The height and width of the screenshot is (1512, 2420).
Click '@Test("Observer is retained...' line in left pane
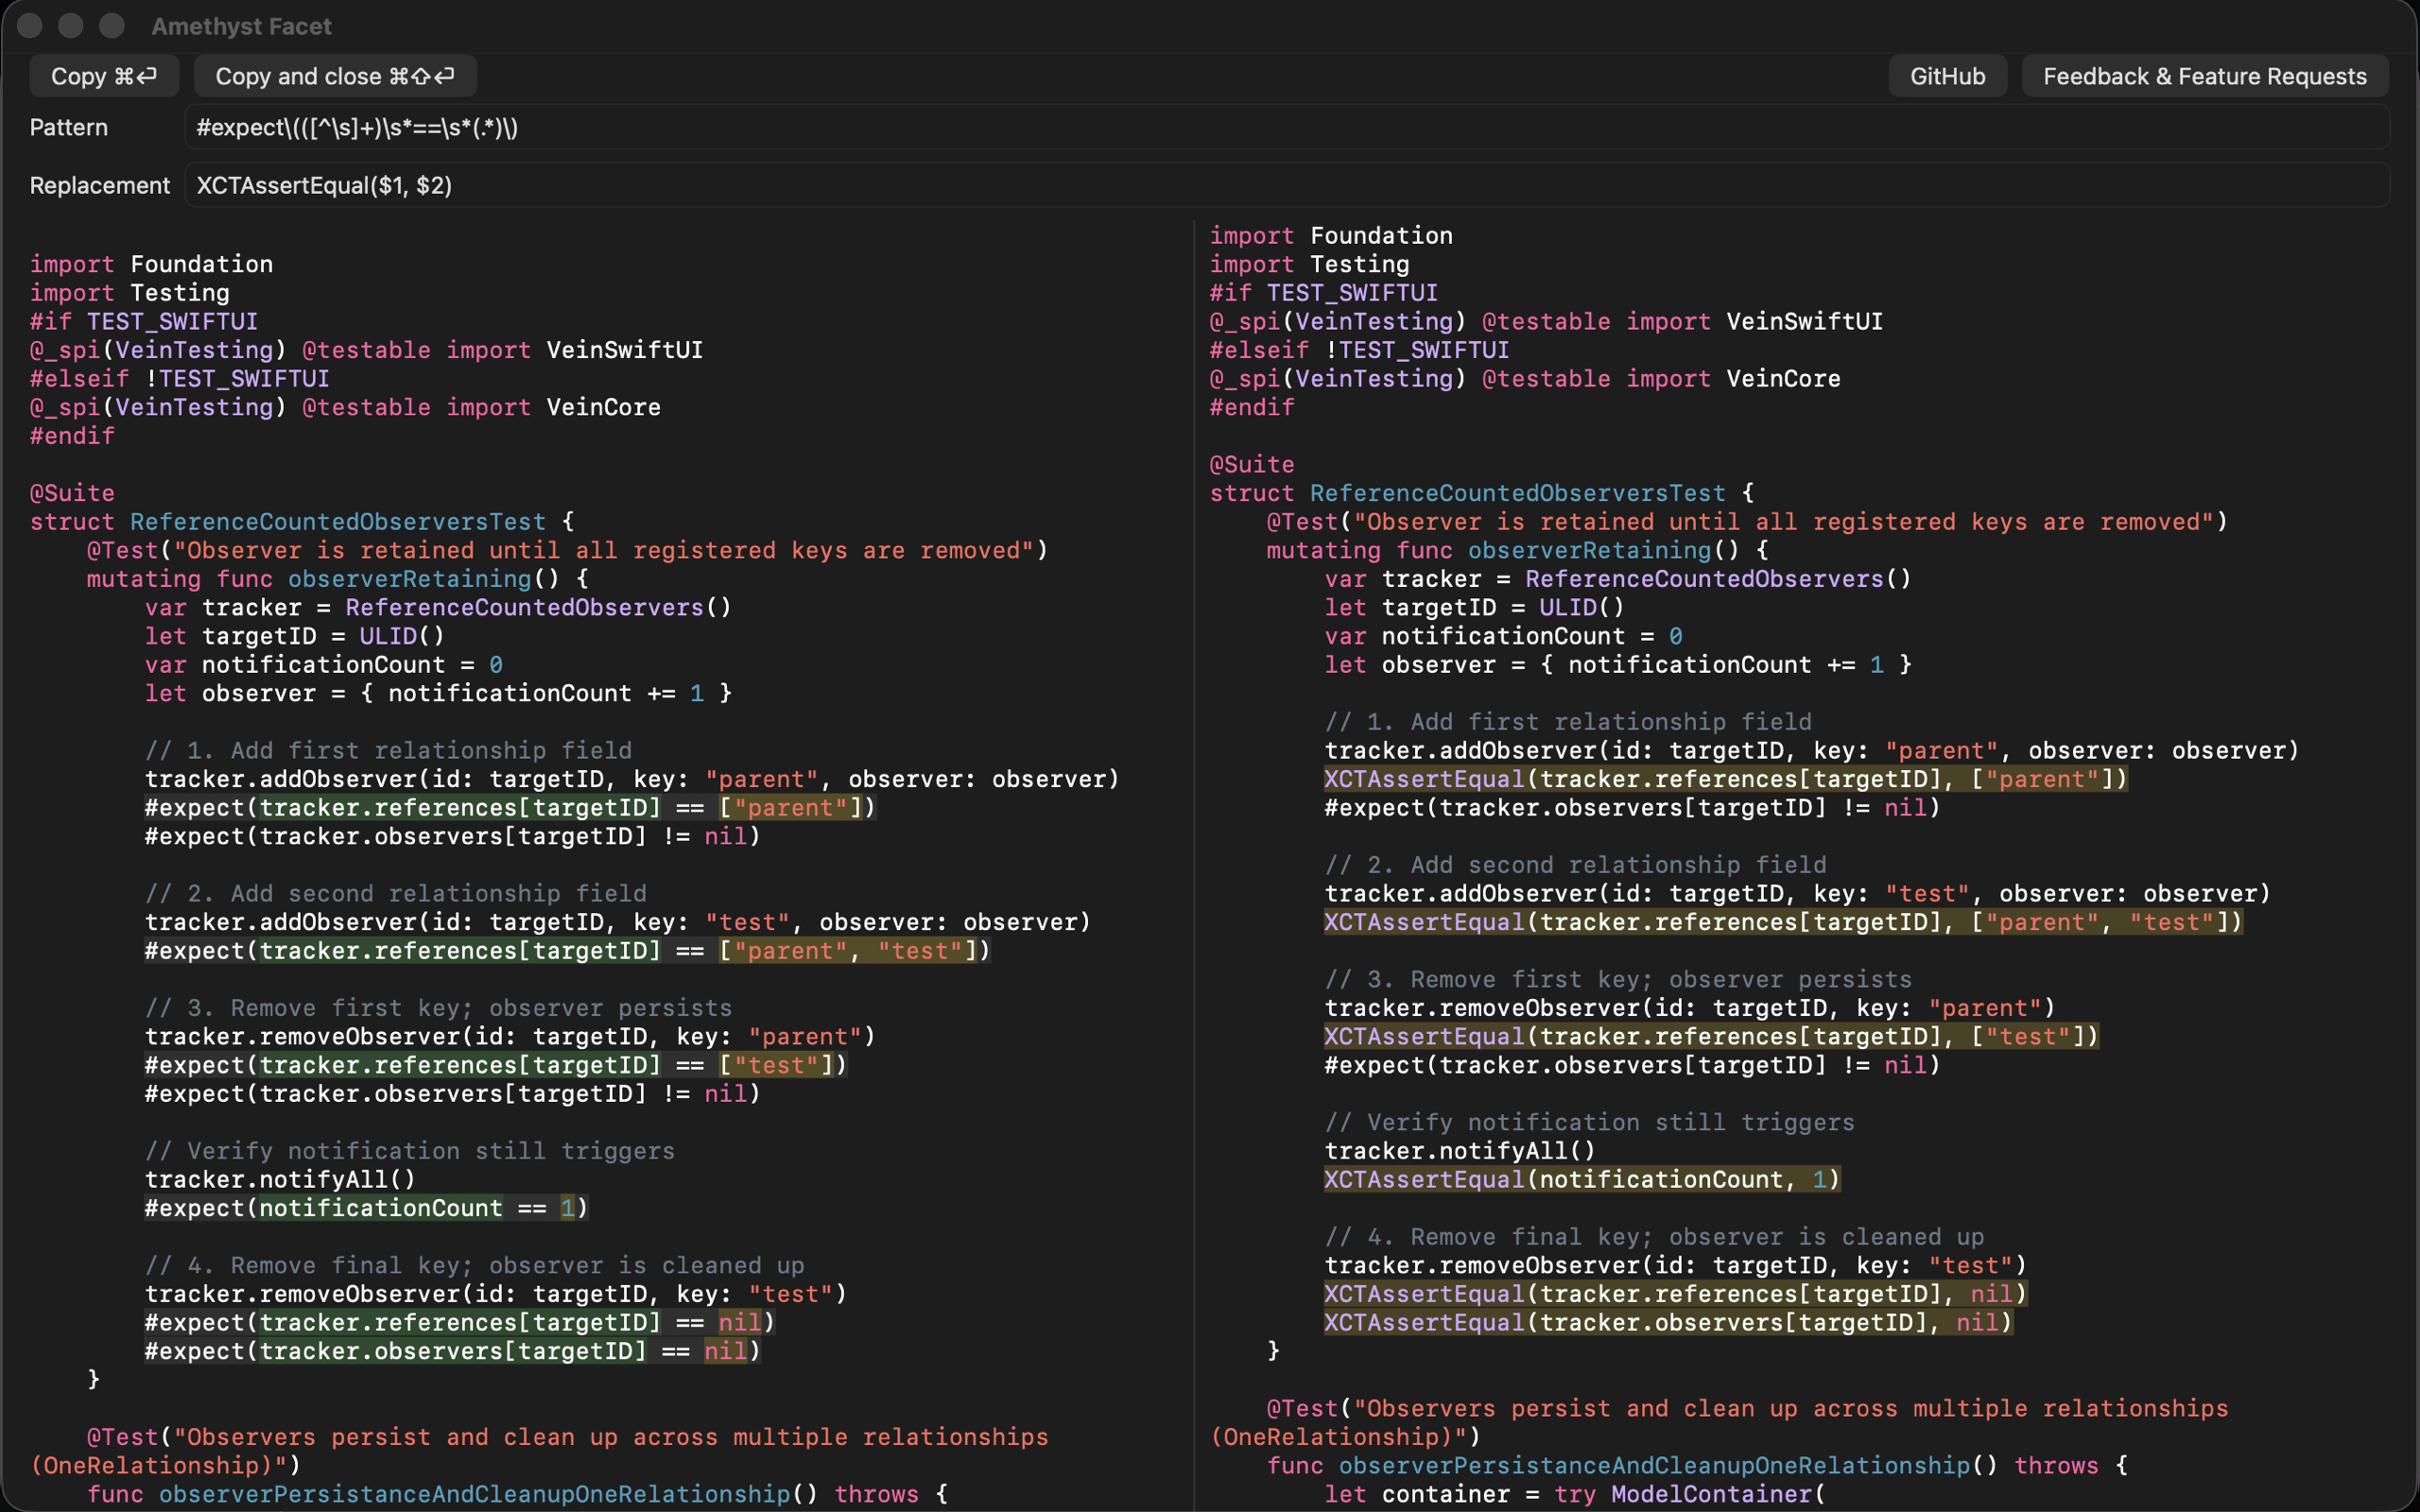tap(567, 550)
